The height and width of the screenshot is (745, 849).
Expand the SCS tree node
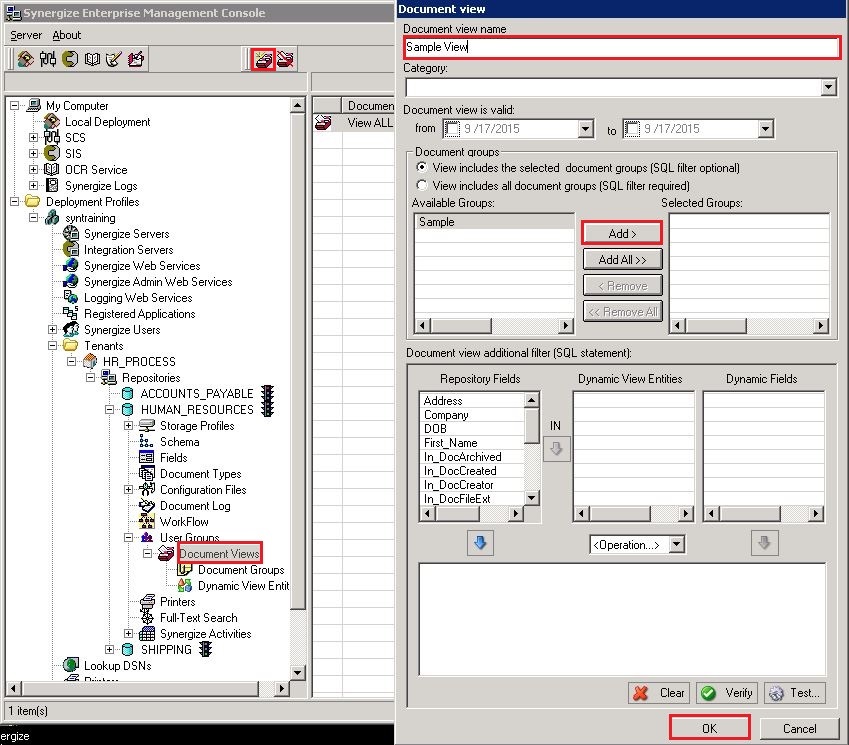click(34, 138)
